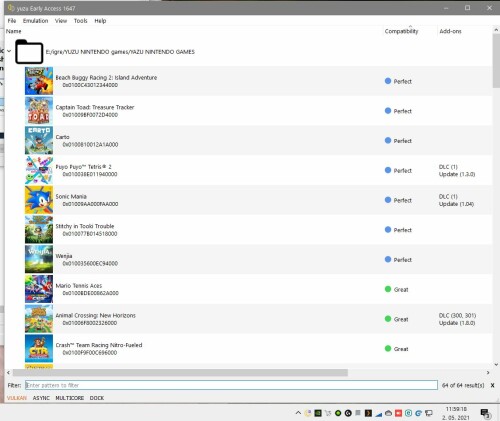Click the Animal Crossing: New Horizons icon

(39, 319)
